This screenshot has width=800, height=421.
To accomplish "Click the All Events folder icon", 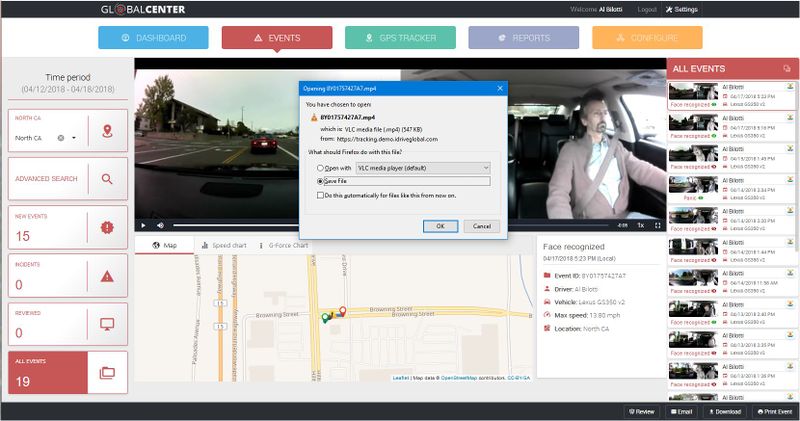I will tap(108, 372).
